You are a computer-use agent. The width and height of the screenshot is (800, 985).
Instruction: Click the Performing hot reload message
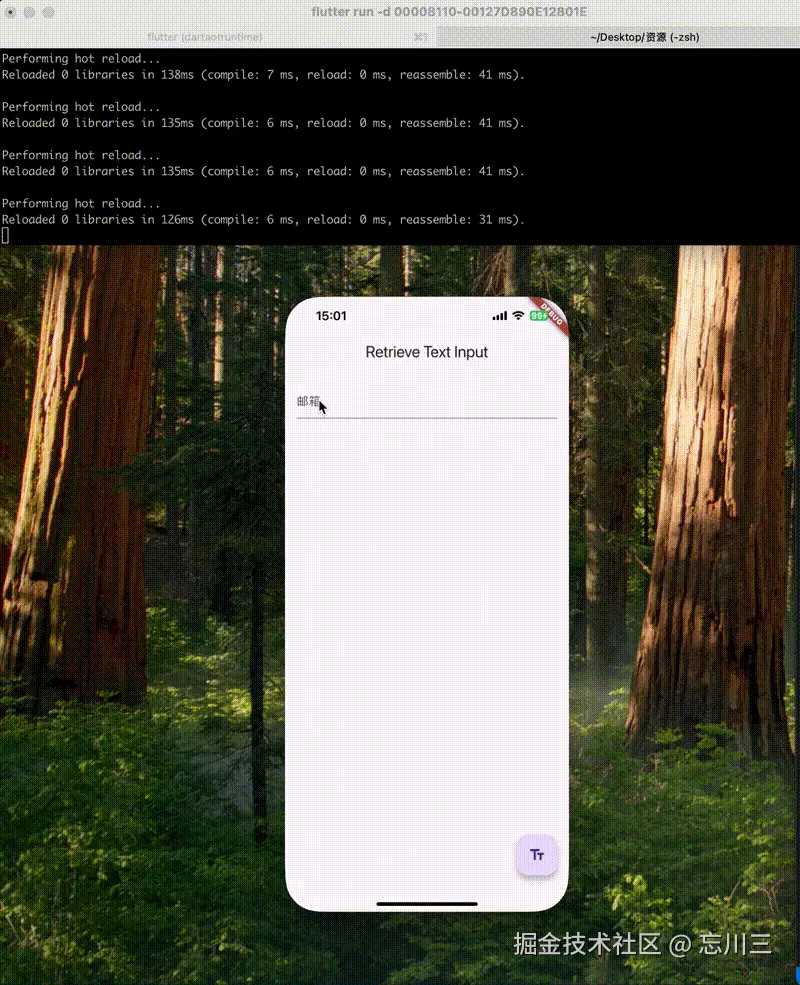pos(80,203)
